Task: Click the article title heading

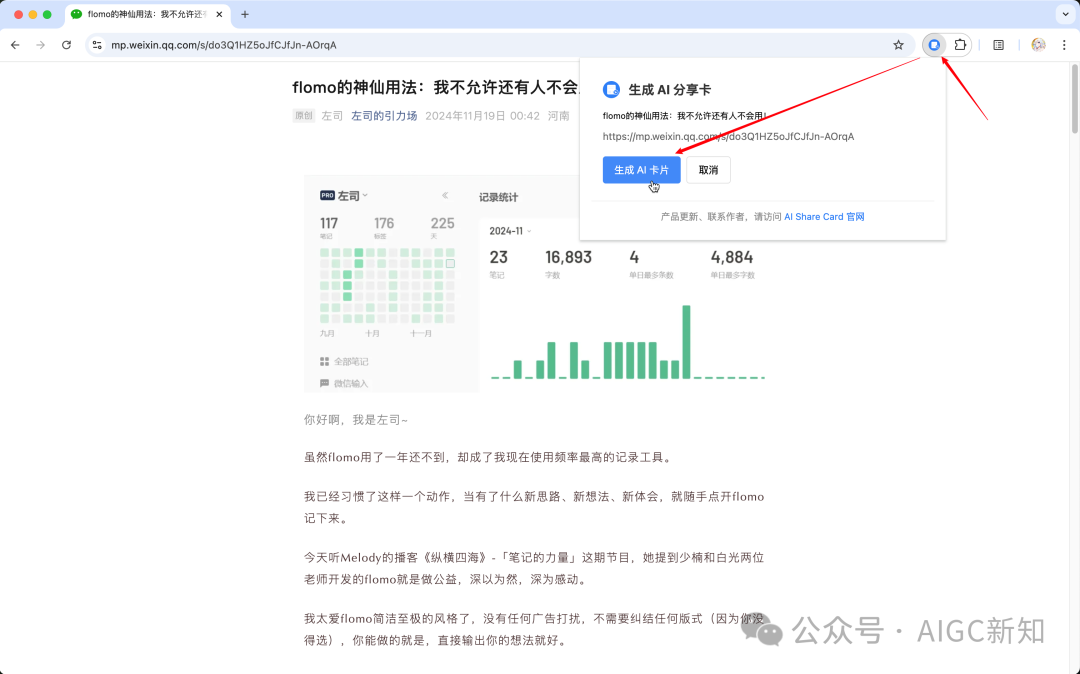Action: tap(435, 87)
